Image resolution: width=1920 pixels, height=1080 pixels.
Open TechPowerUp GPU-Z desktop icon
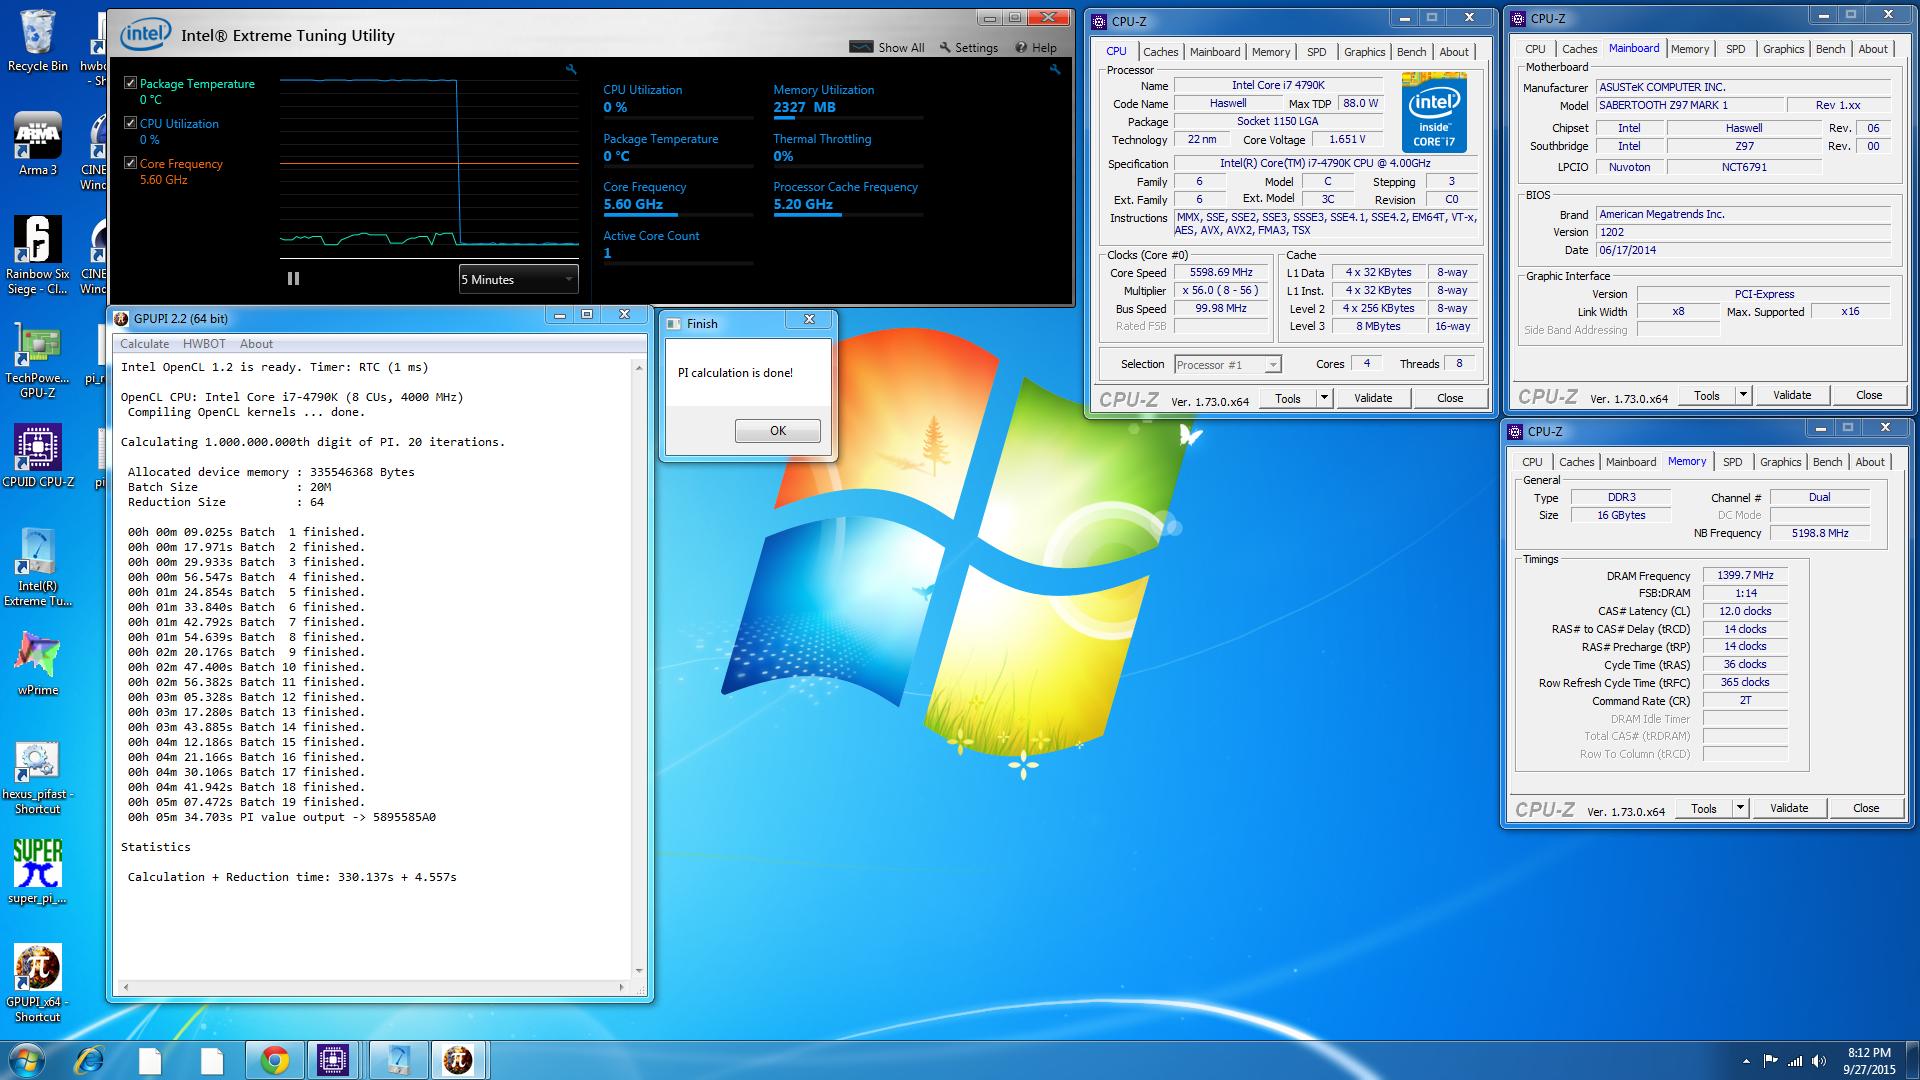point(38,360)
